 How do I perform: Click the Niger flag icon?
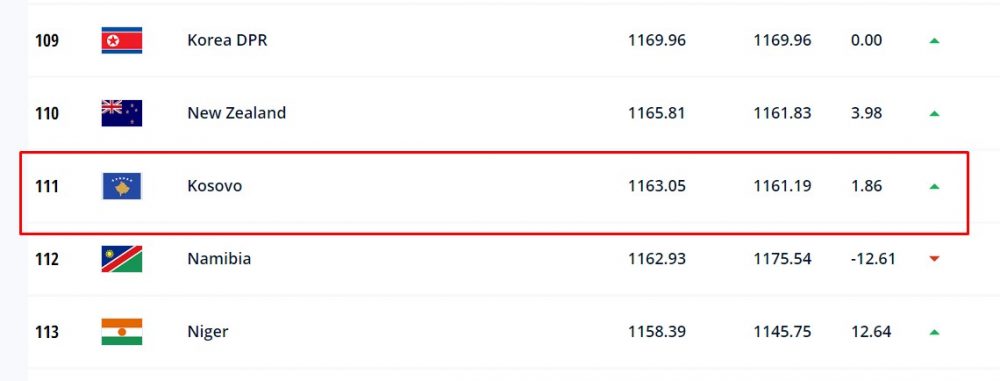(x=122, y=332)
